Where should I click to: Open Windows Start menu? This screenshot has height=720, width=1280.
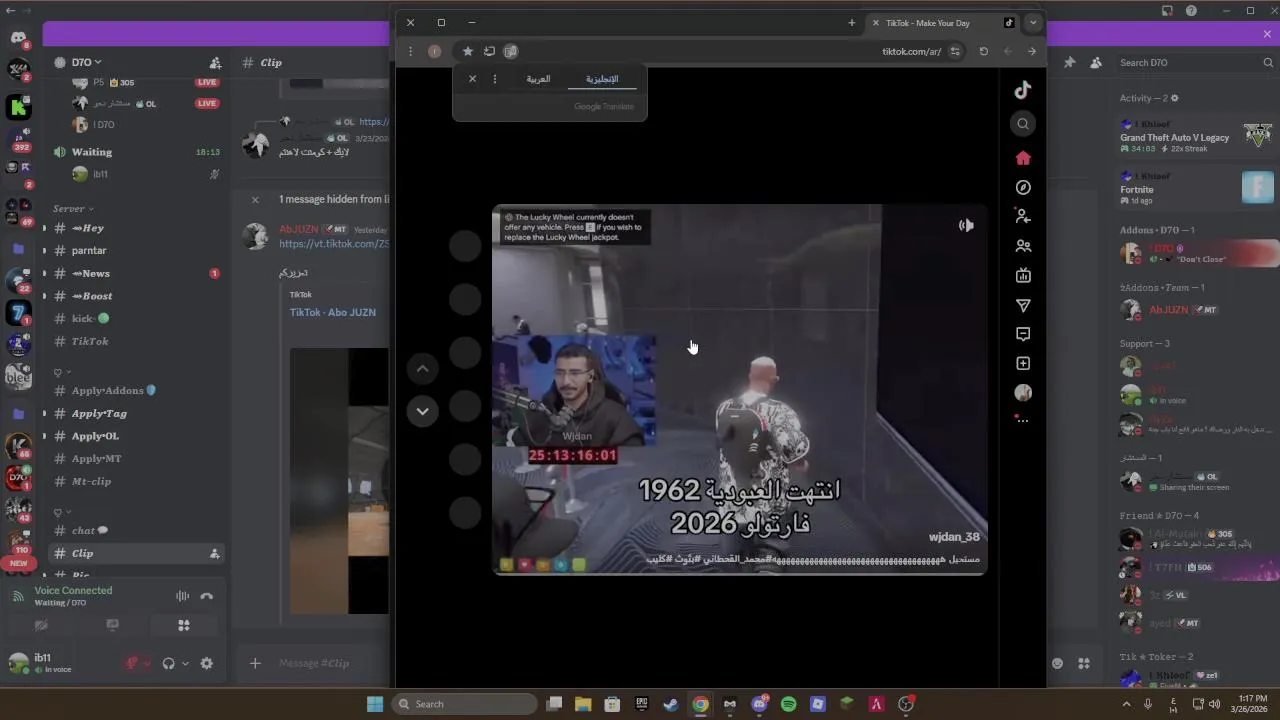point(375,704)
